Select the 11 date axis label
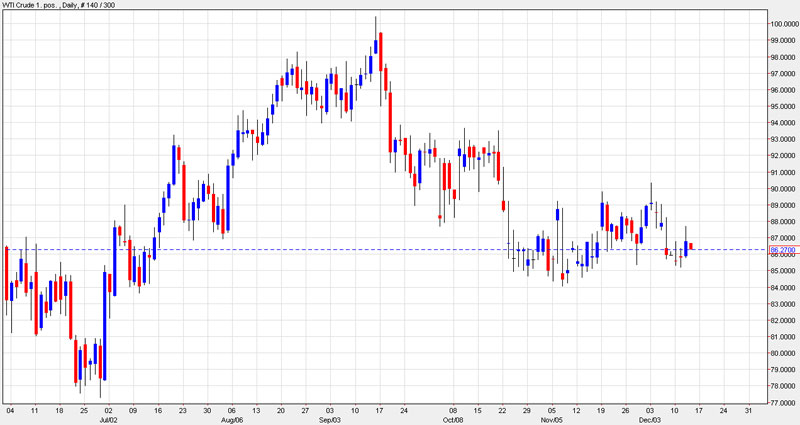Image resolution: width=800 pixels, height=425 pixels. point(34,411)
